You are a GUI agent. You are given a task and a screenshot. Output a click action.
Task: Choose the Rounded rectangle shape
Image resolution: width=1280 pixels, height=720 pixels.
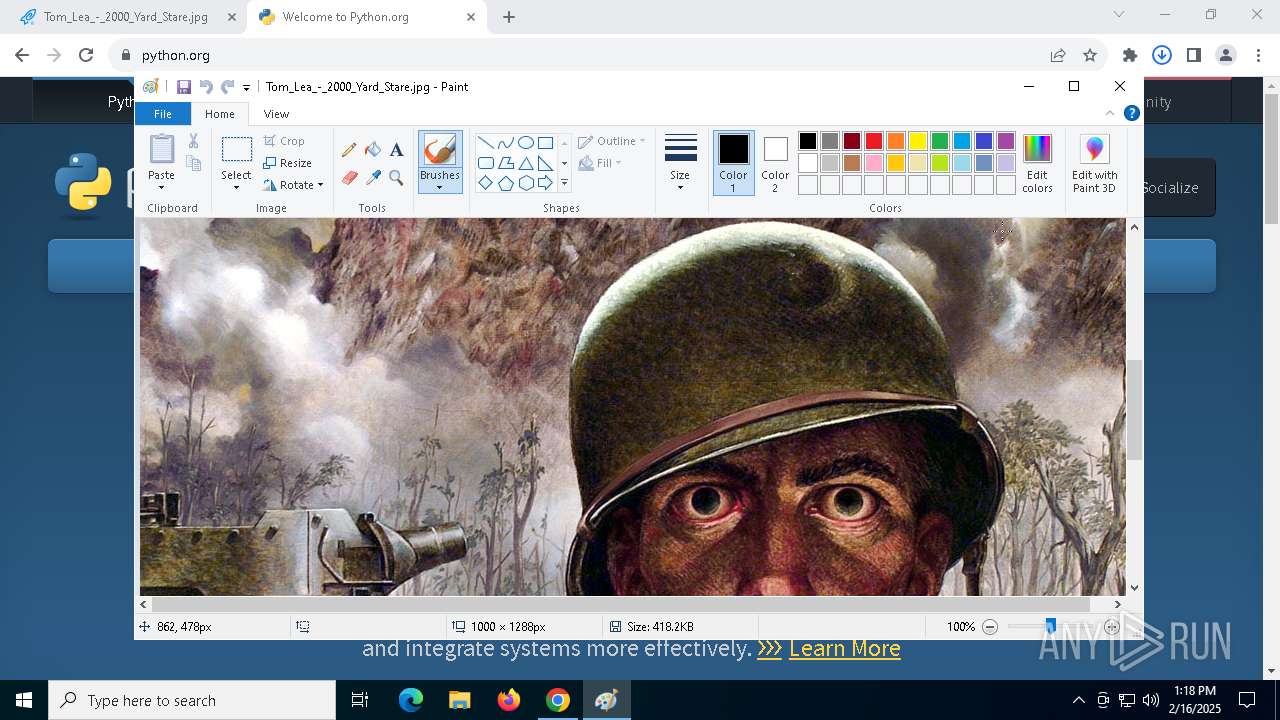click(x=485, y=163)
